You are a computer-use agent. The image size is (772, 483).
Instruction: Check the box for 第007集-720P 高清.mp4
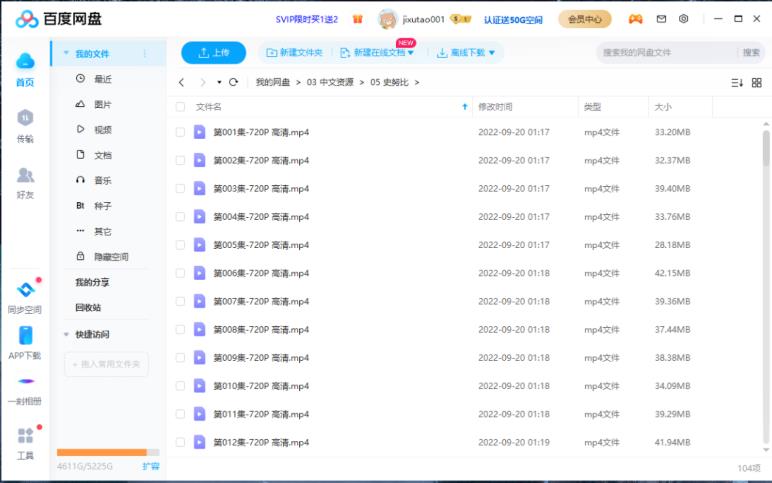180,301
